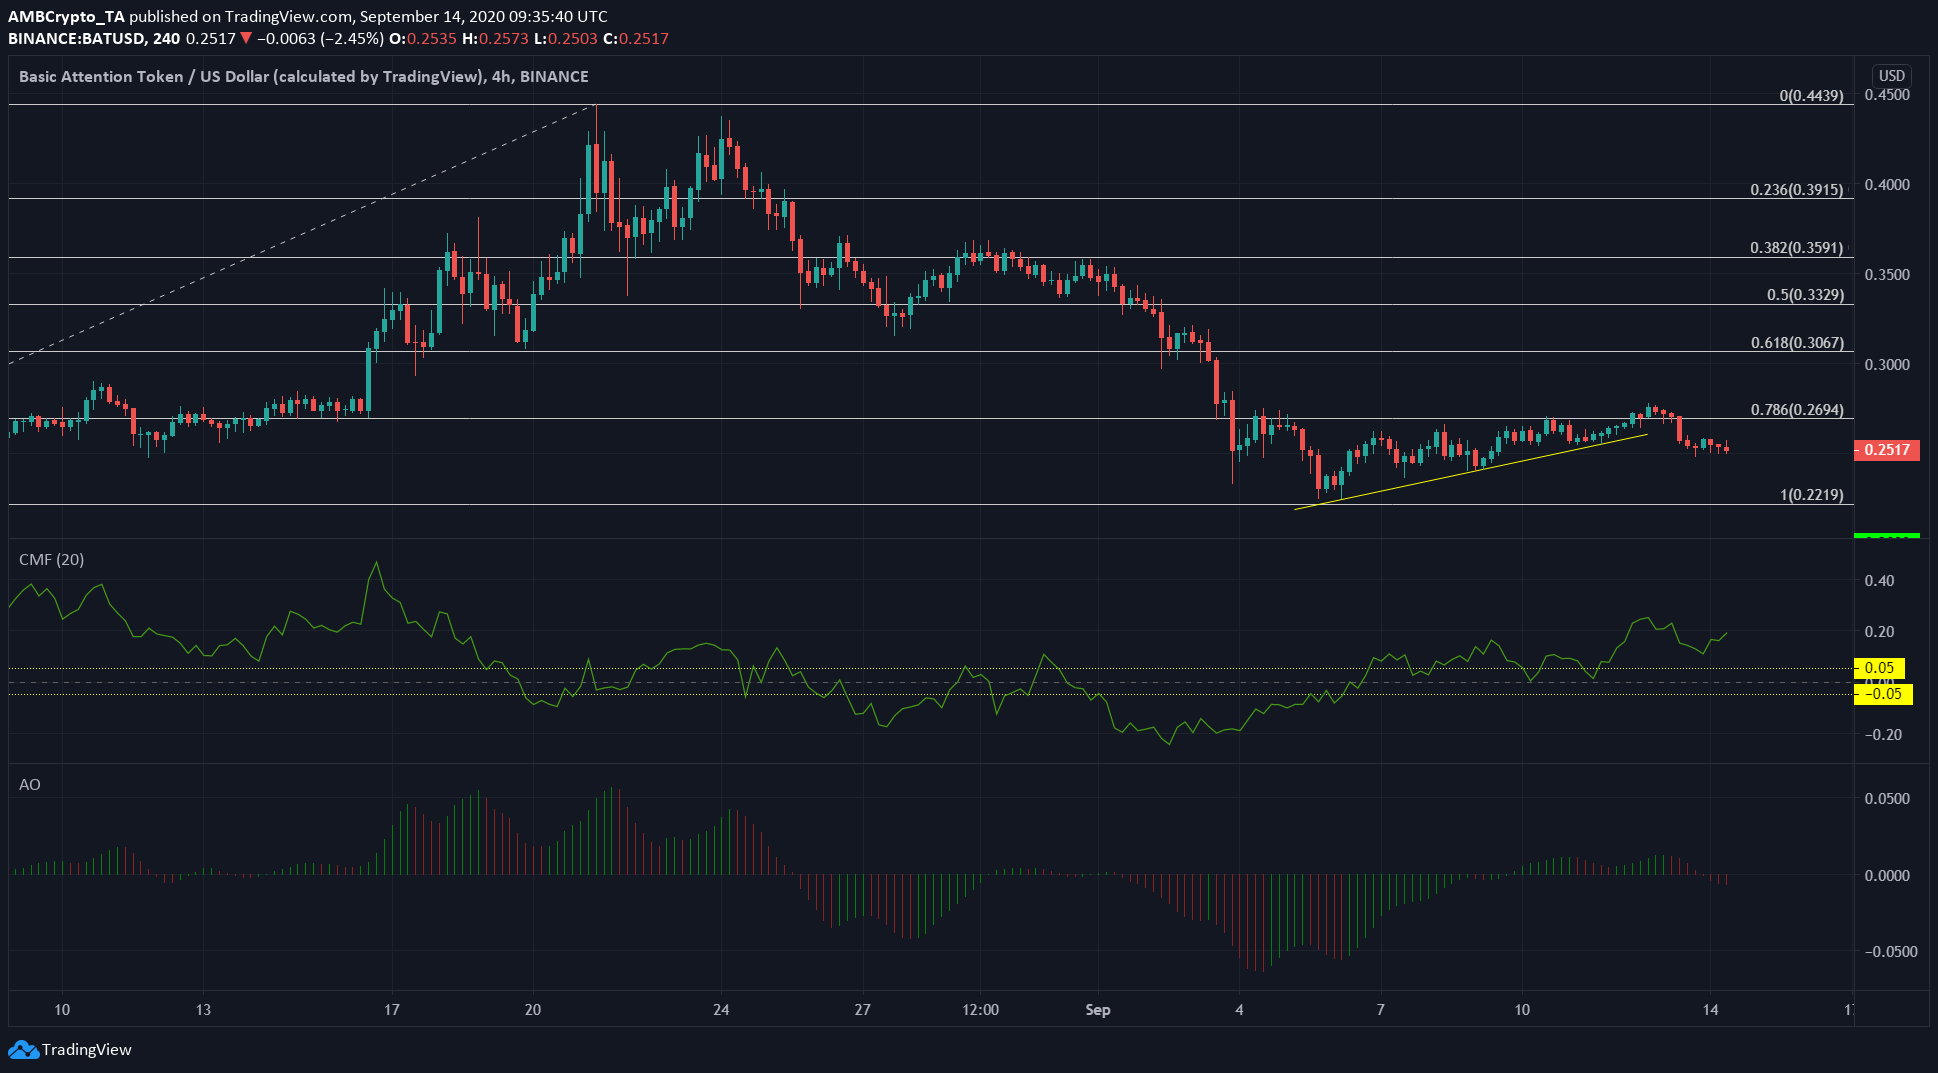Select the CMF (20) indicator label
The width and height of the screenshot is (1938, 1073).
pyautogui.click(x=52, y=560)
